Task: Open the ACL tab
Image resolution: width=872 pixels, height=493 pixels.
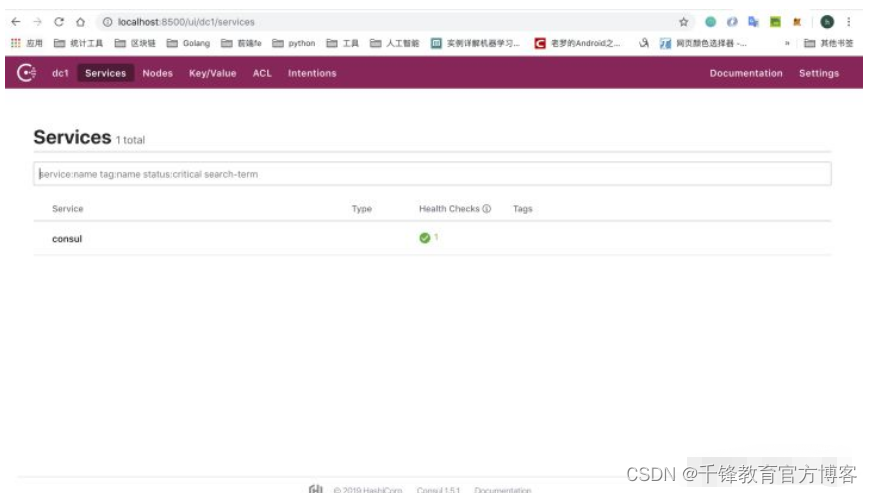Action: point(262,73)
